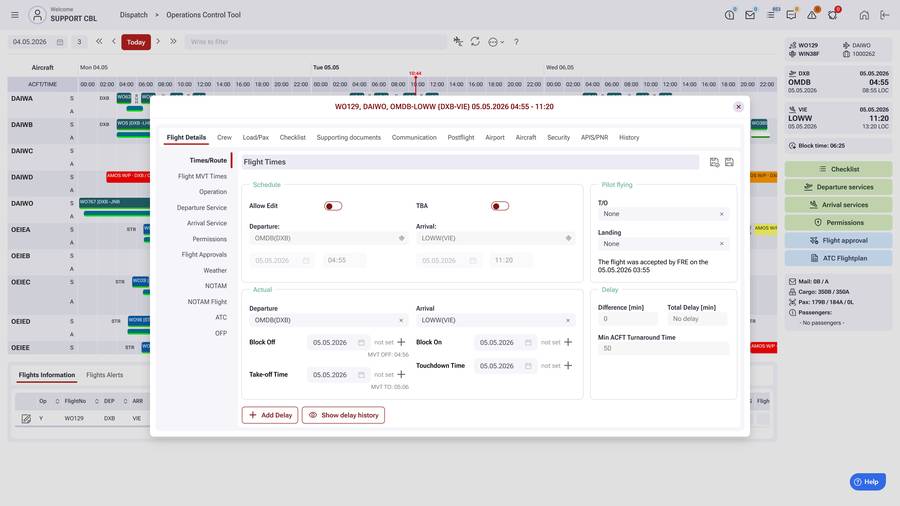Select OFP in side menu
The height and width of the screenshot is (506, 900).
click(221, 333)
